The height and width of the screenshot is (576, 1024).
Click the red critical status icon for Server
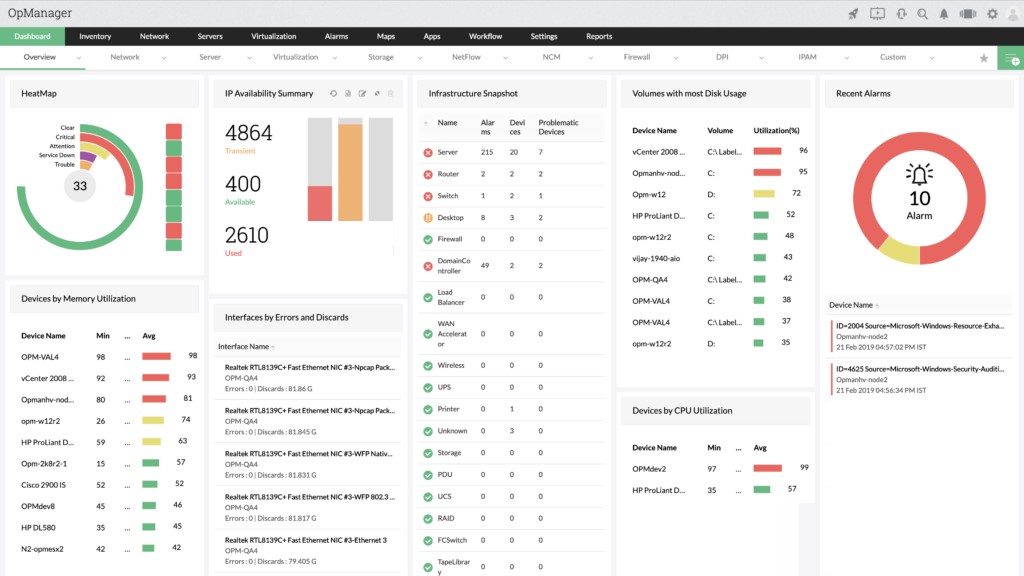point(428,153)
